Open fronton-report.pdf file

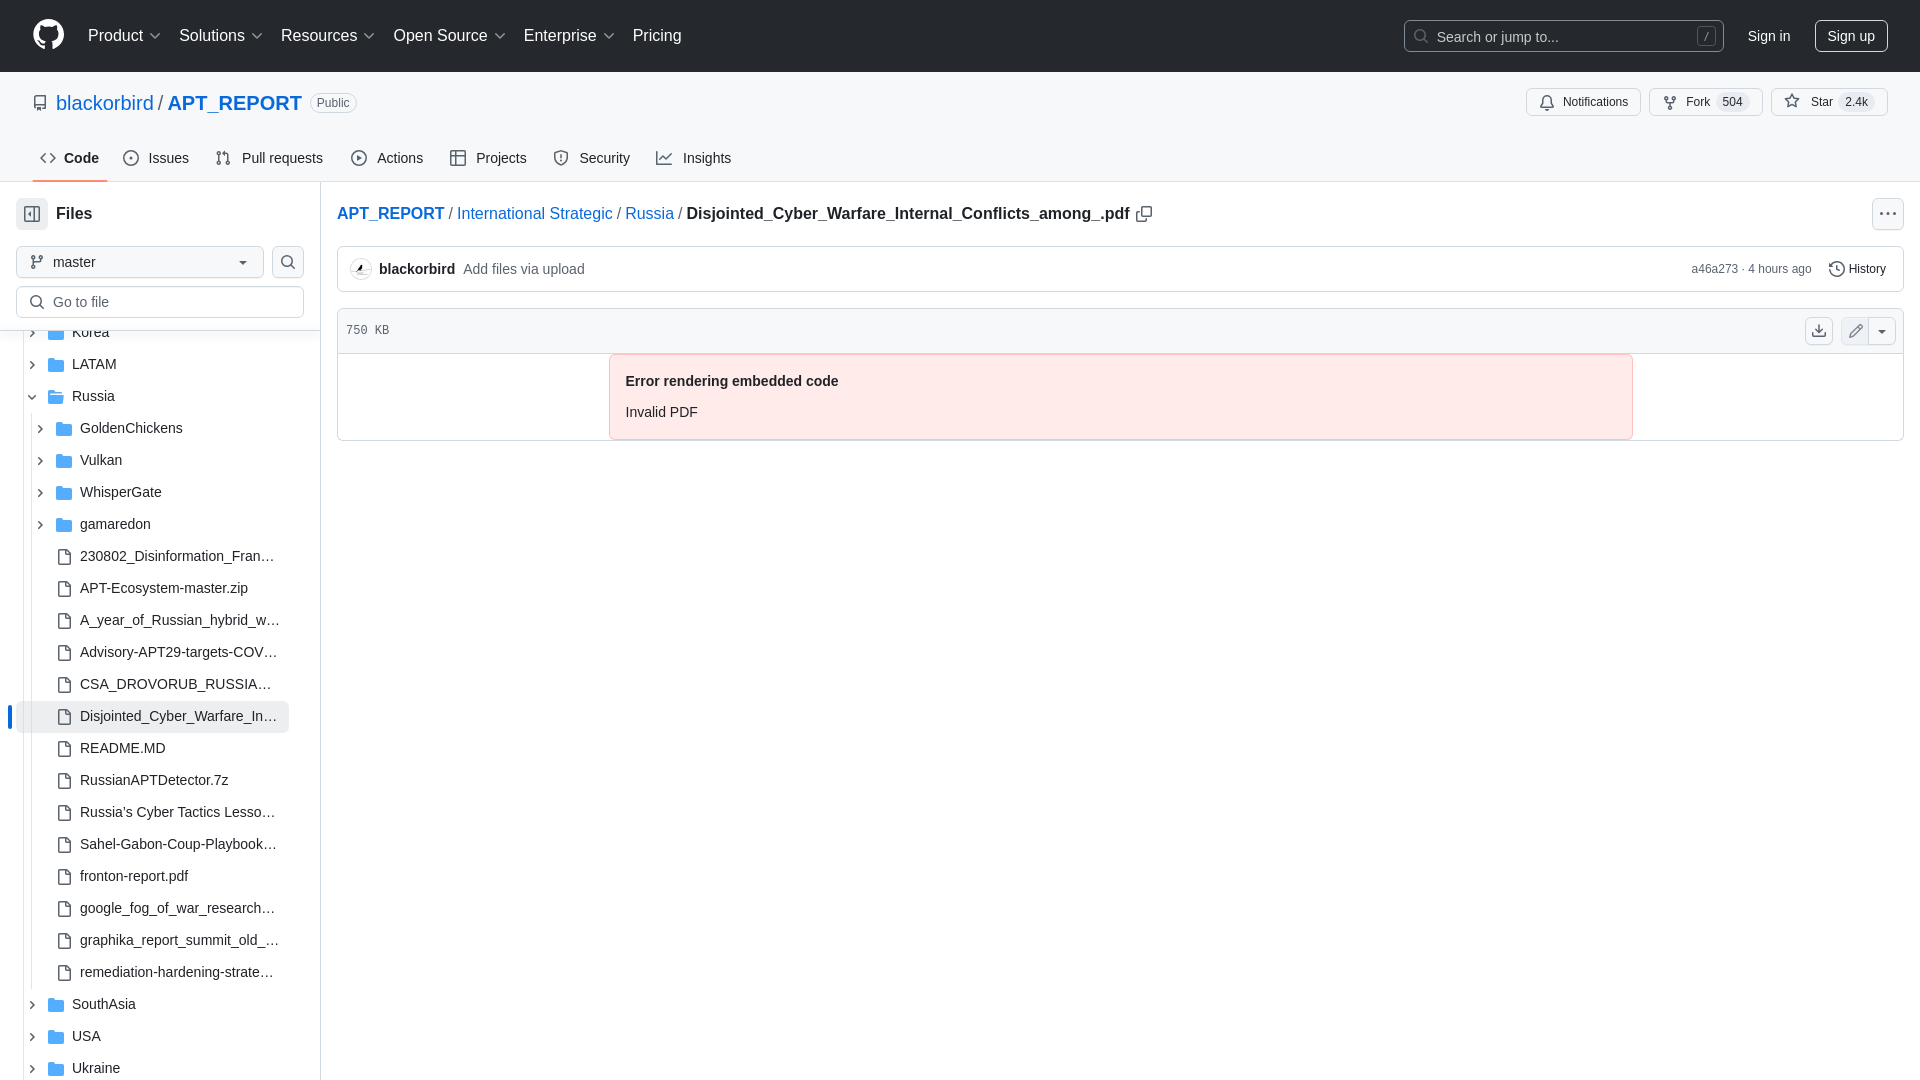pyautogui.click(x=134, y=876)
